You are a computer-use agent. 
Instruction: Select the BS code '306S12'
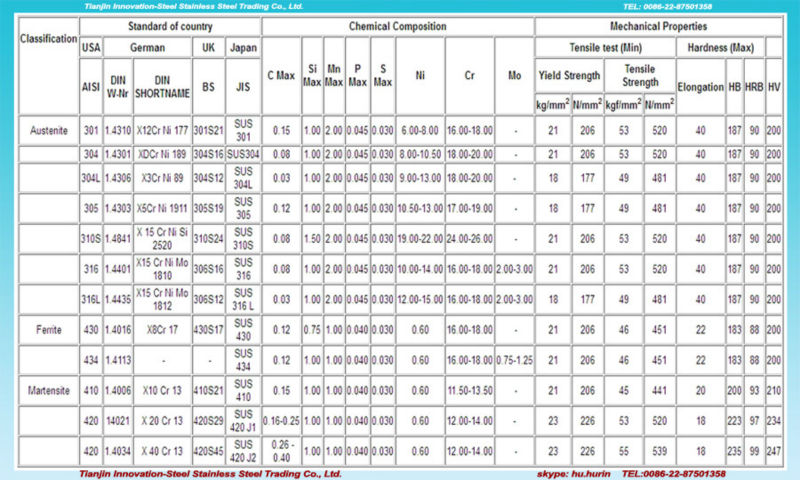tap(208, 299)
